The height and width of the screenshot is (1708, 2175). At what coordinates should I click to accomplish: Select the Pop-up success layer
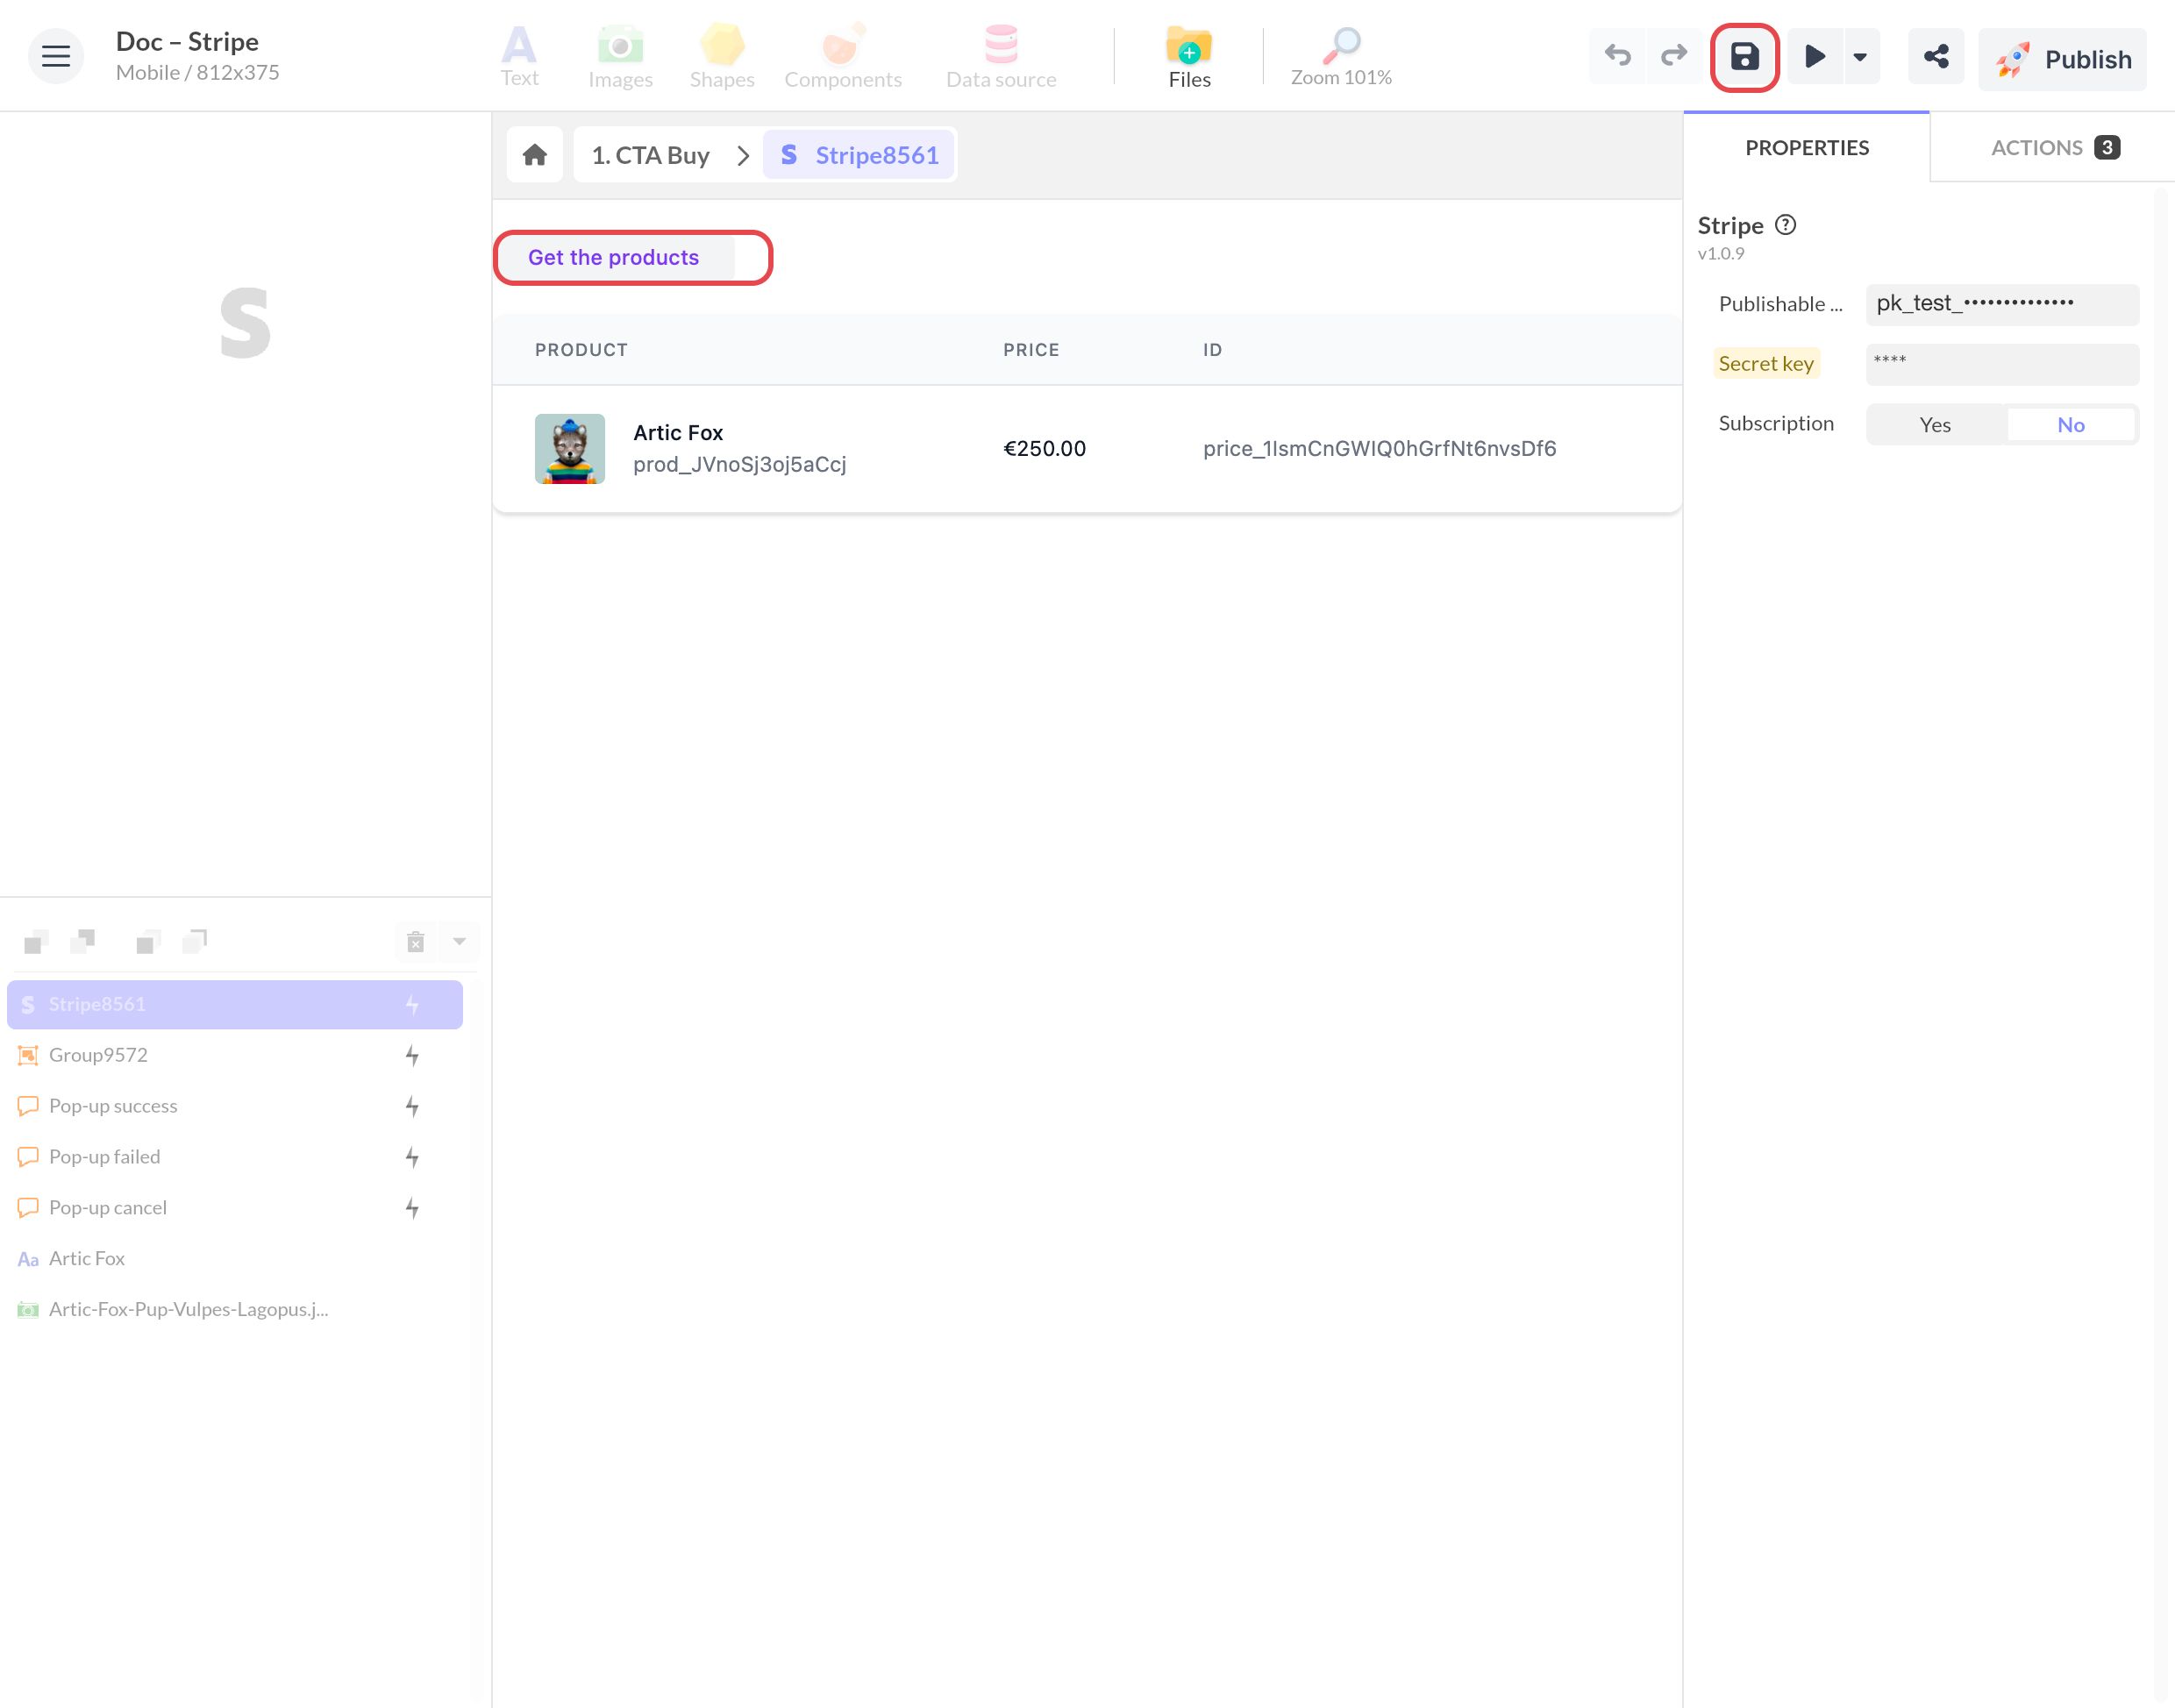tap(235, 1106)
